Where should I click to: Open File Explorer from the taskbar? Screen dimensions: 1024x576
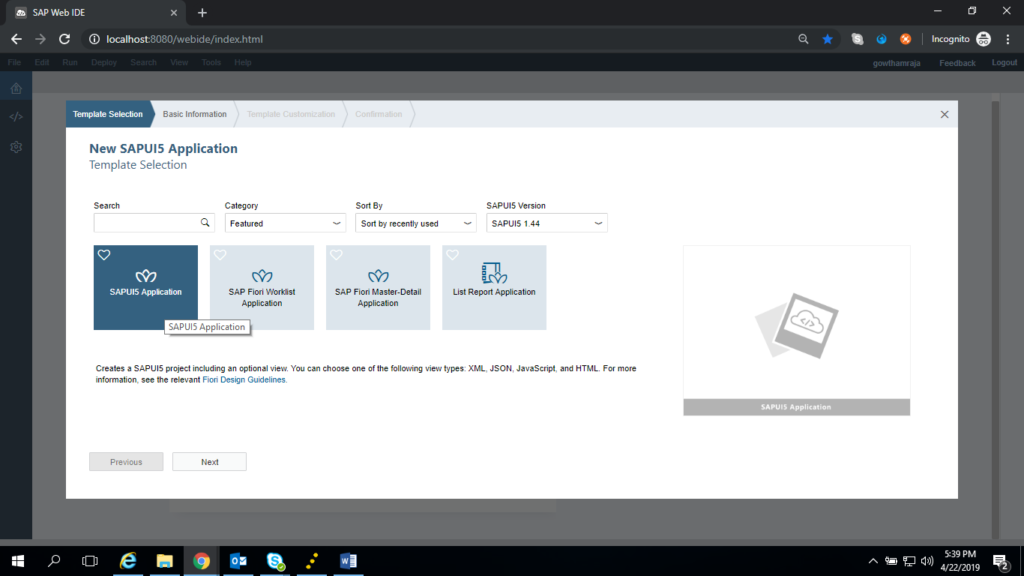[x=165, y=561]
